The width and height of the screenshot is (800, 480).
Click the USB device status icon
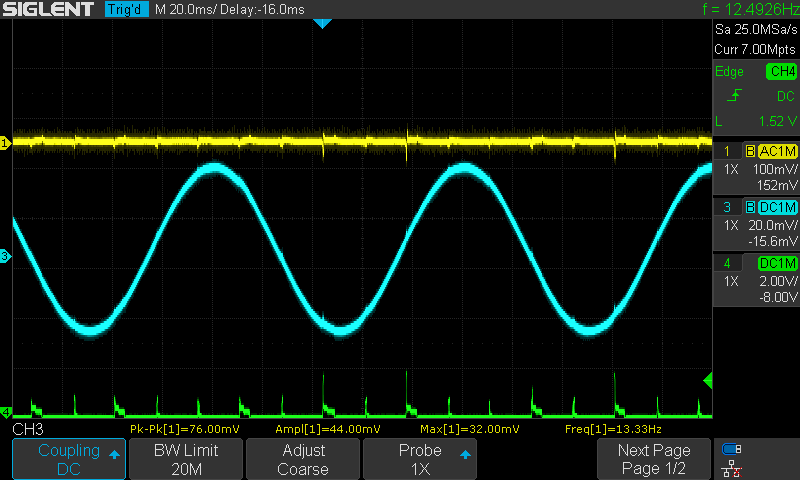click(x=732, y=449)
